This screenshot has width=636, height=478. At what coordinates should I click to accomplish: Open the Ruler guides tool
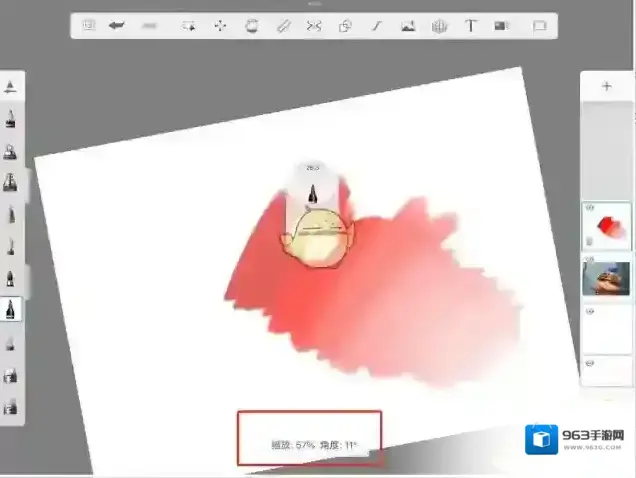click(x=283, y=26)
